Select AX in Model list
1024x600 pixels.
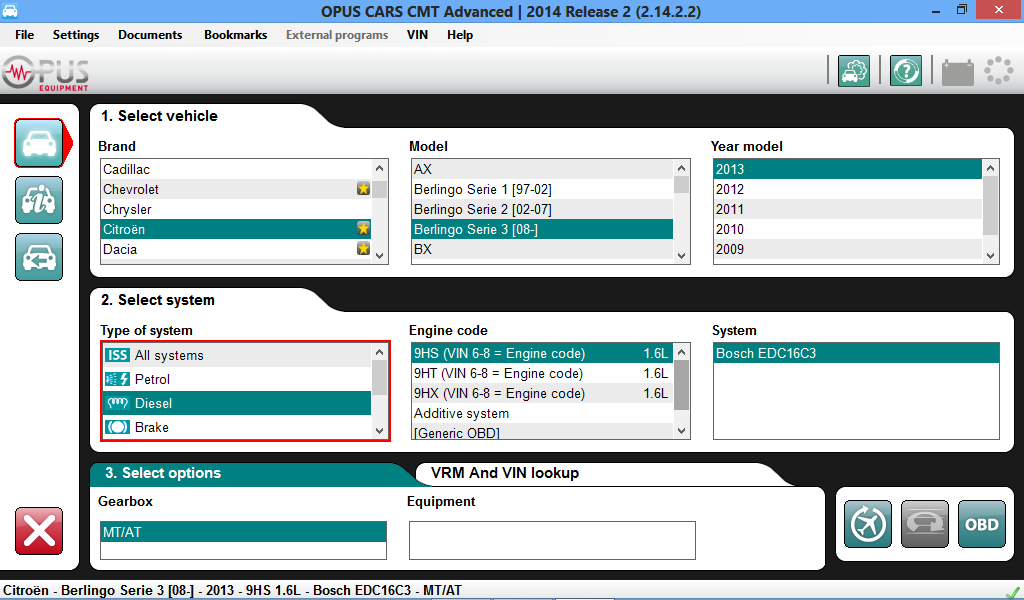point(542,169)
